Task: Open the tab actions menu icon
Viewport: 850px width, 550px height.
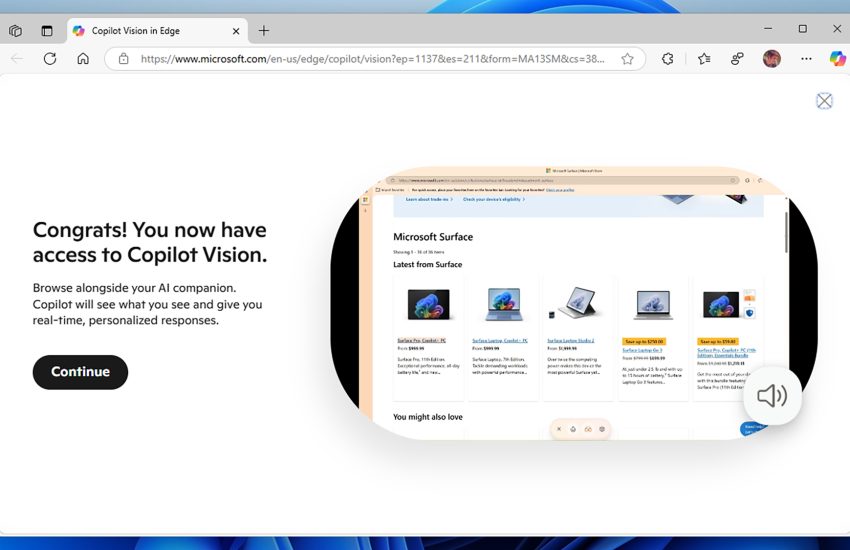Action: click(x=47, y=31)
